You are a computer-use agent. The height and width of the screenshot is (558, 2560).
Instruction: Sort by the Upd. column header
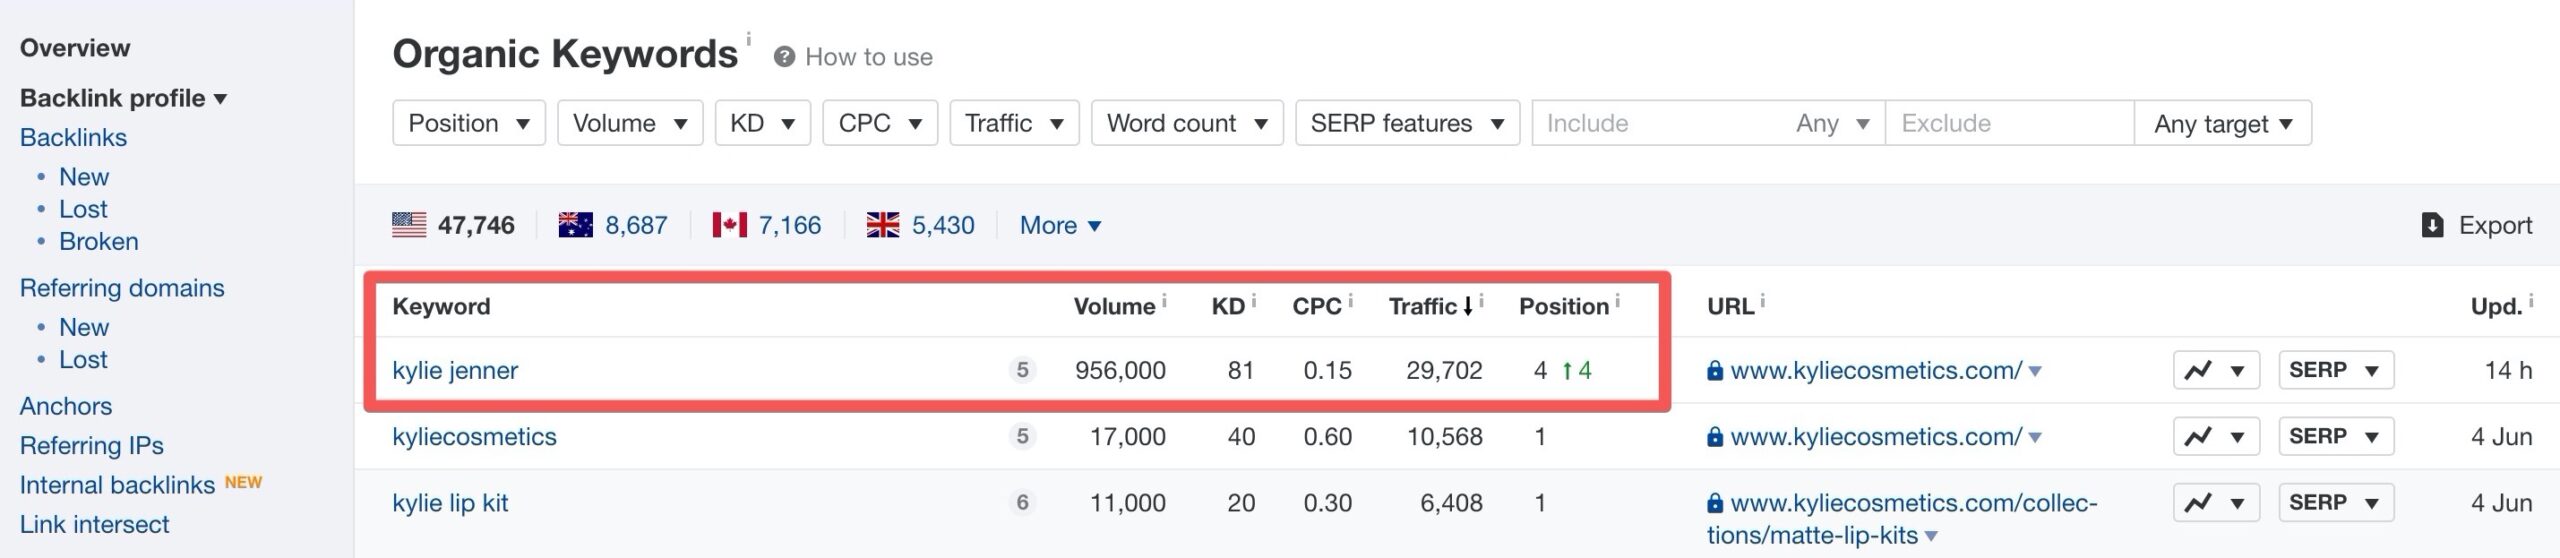click(x=2496, y=306)
